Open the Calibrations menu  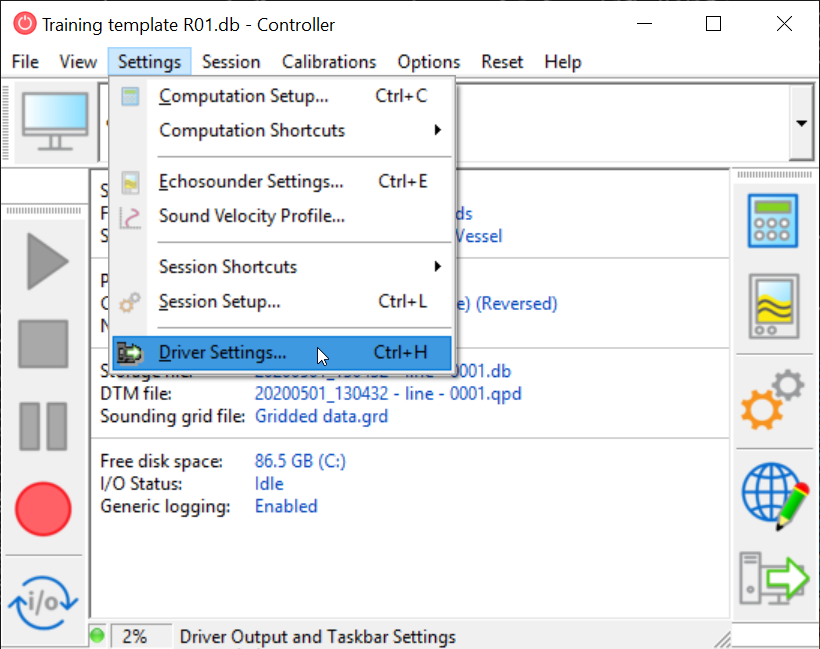329,62
